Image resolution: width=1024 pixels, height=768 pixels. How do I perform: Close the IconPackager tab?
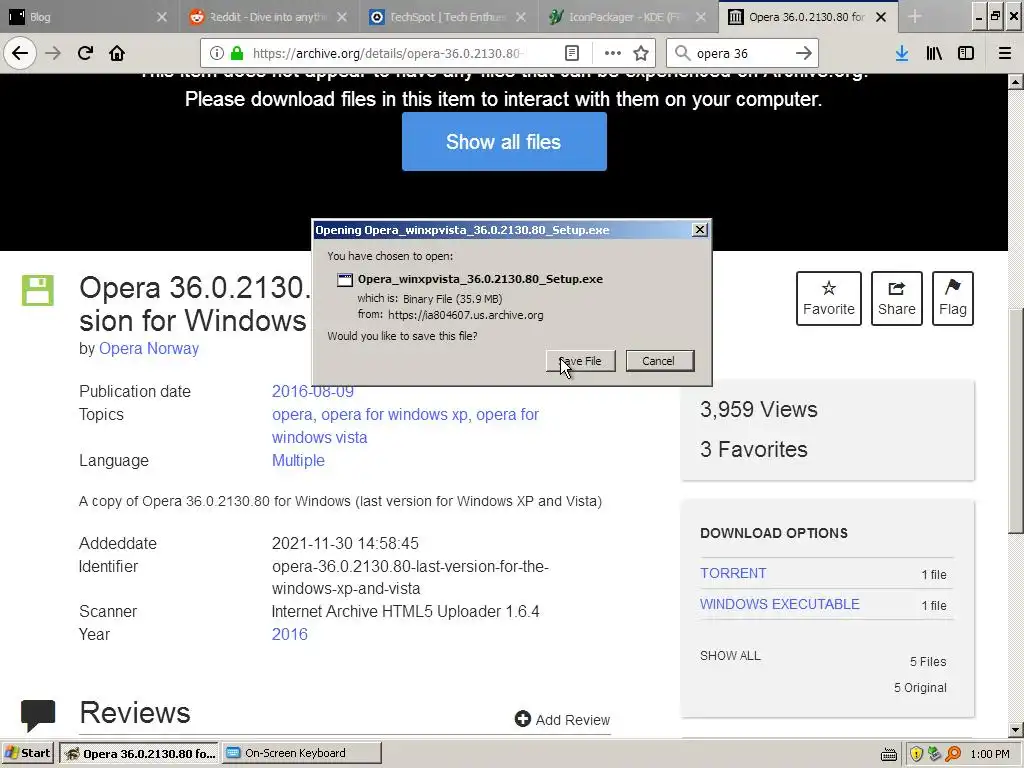[x=701, y=17]
